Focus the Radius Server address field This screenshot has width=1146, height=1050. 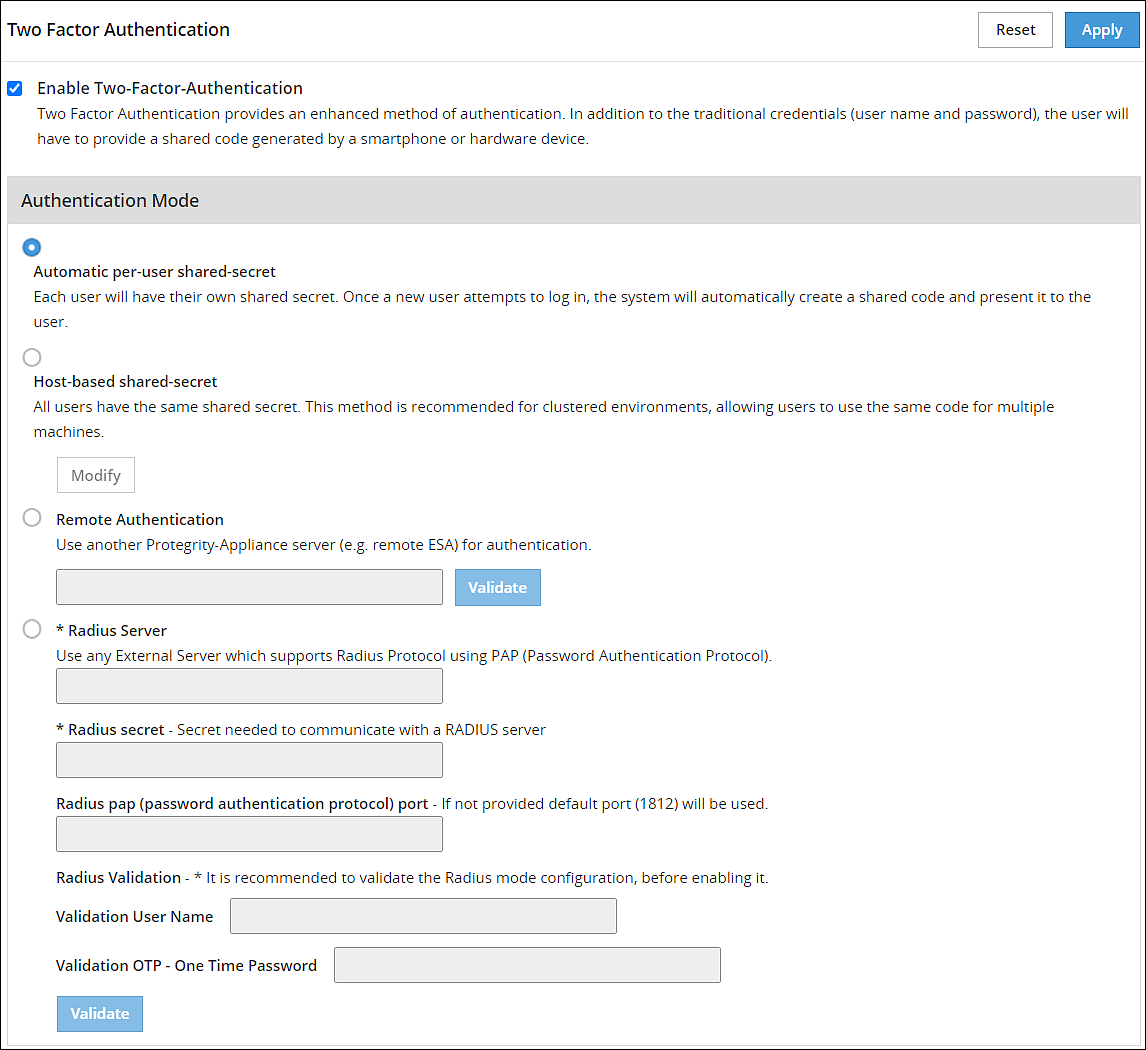(249, 686)
